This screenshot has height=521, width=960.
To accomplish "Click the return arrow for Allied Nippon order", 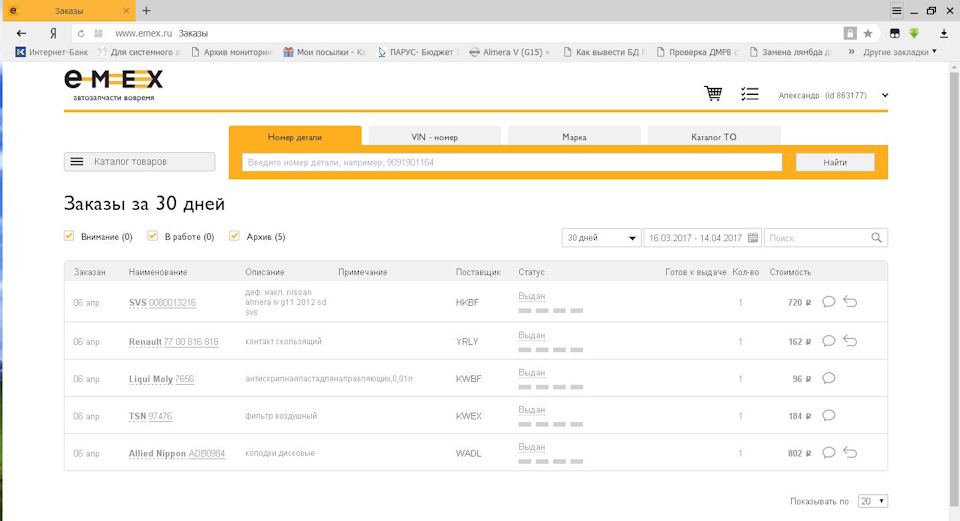I will [850, 452].
